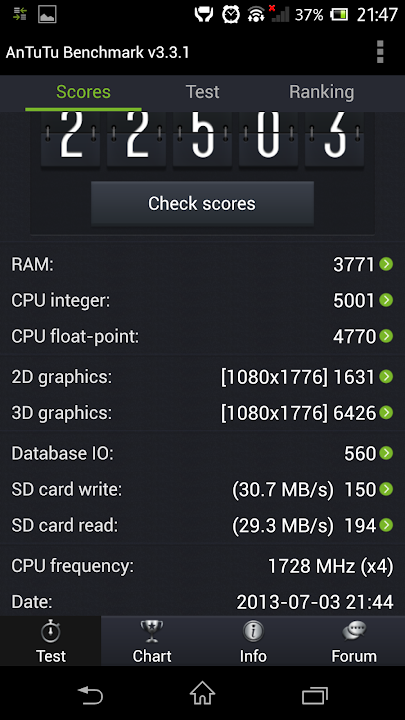
Task: Tap the stopwatch Test icon
Action: pyautogui.click(x=51, y=632)
